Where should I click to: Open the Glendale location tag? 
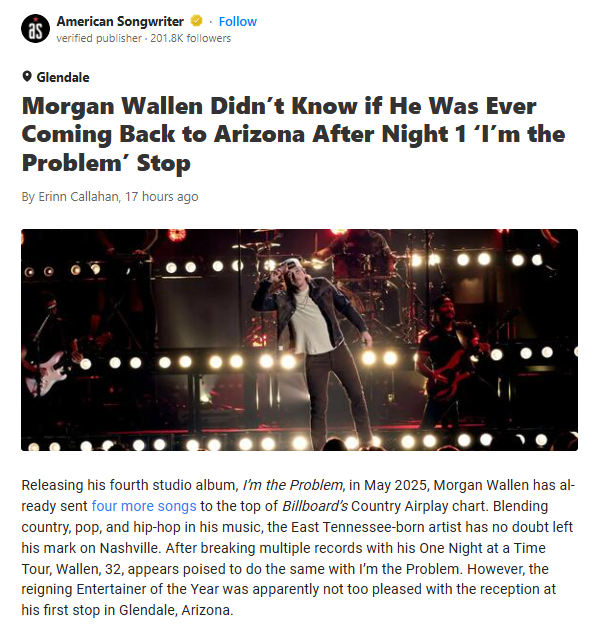point(63,77)
